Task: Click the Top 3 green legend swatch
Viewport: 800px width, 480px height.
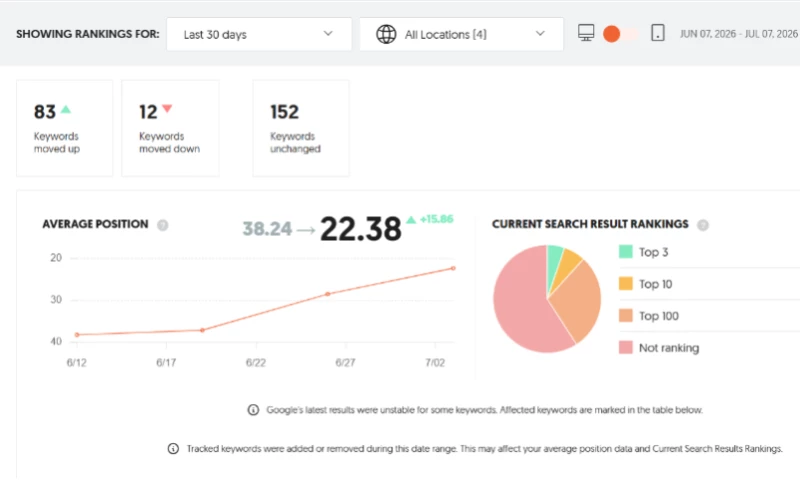Action: click(x=626, y=251)
